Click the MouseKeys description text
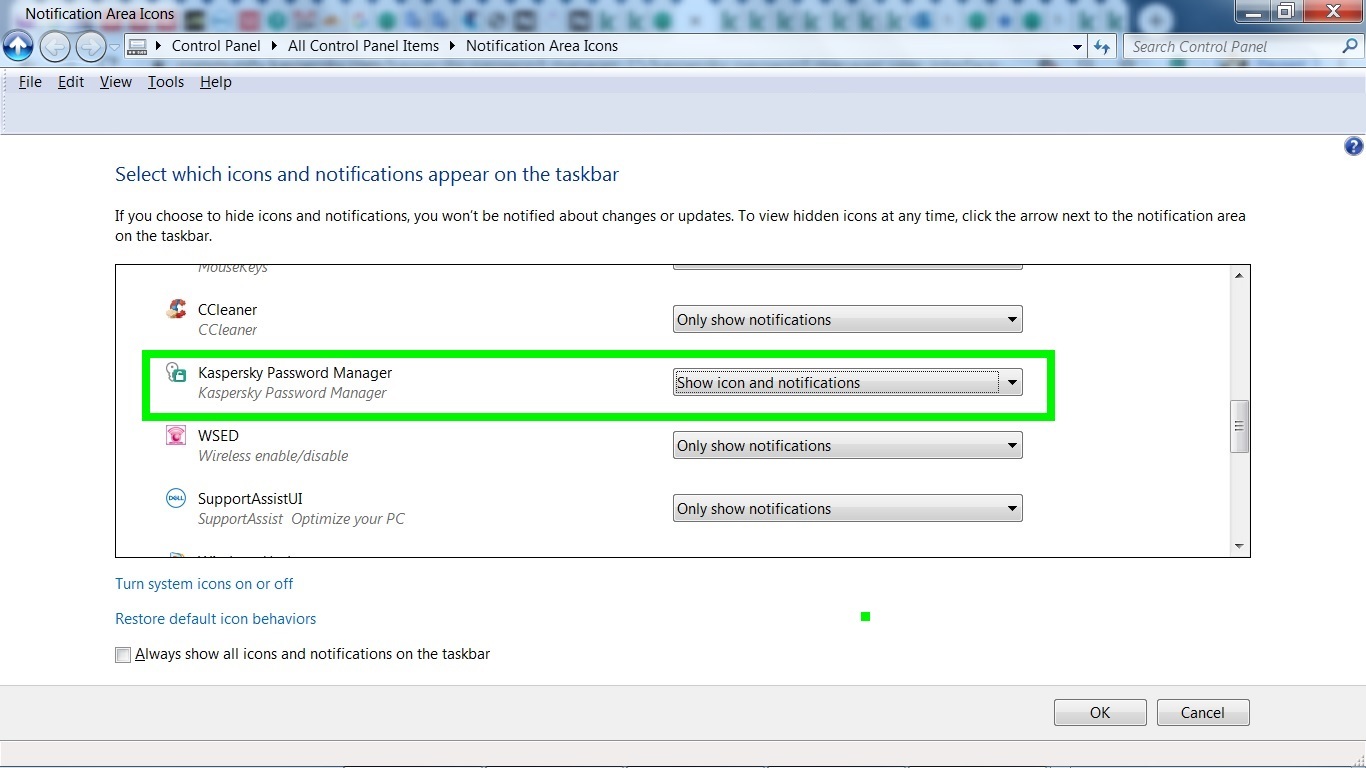1366x768 pixels. [x=233, y=268]
